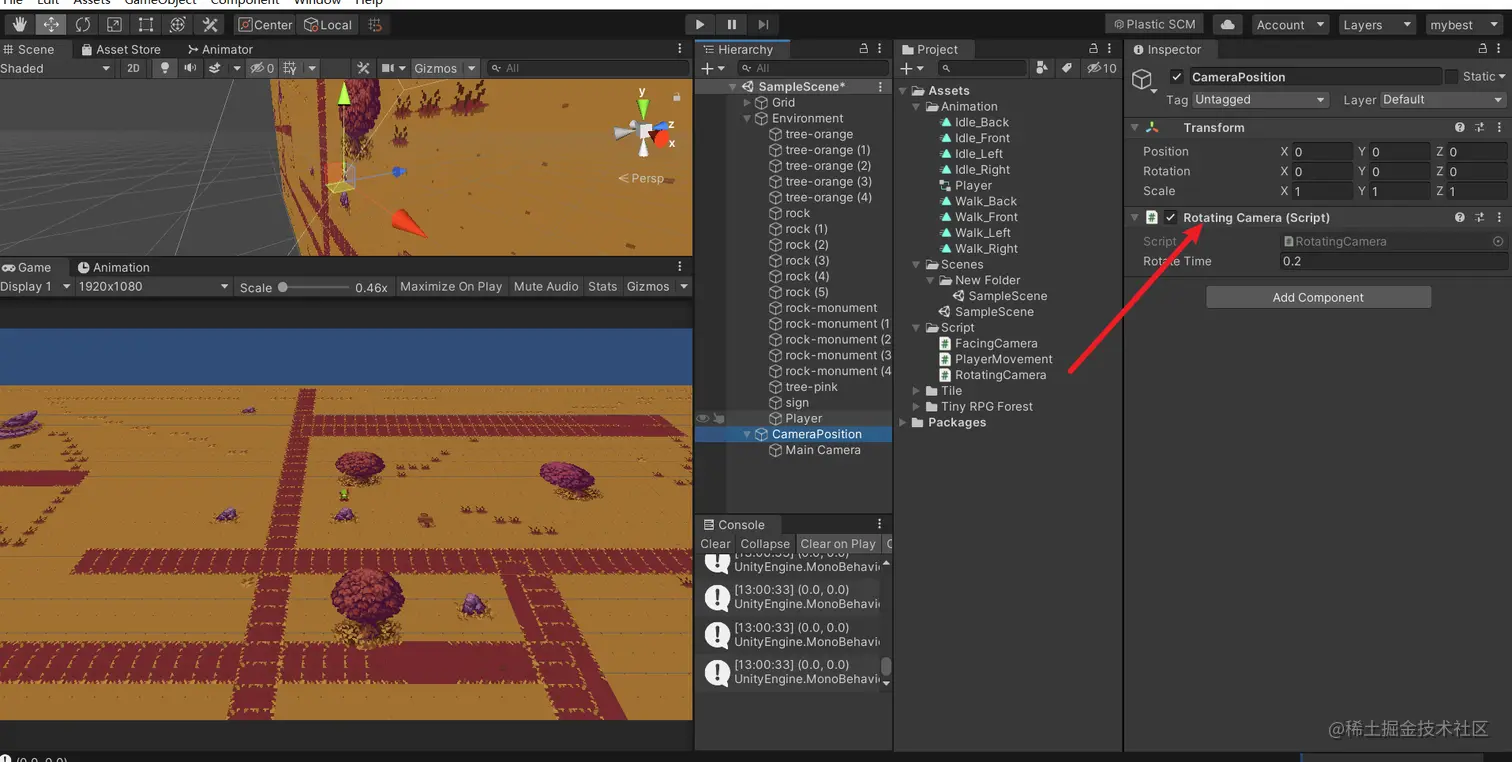
Task: Open Layers dropdown
Action: click(x=1377, y=24)
